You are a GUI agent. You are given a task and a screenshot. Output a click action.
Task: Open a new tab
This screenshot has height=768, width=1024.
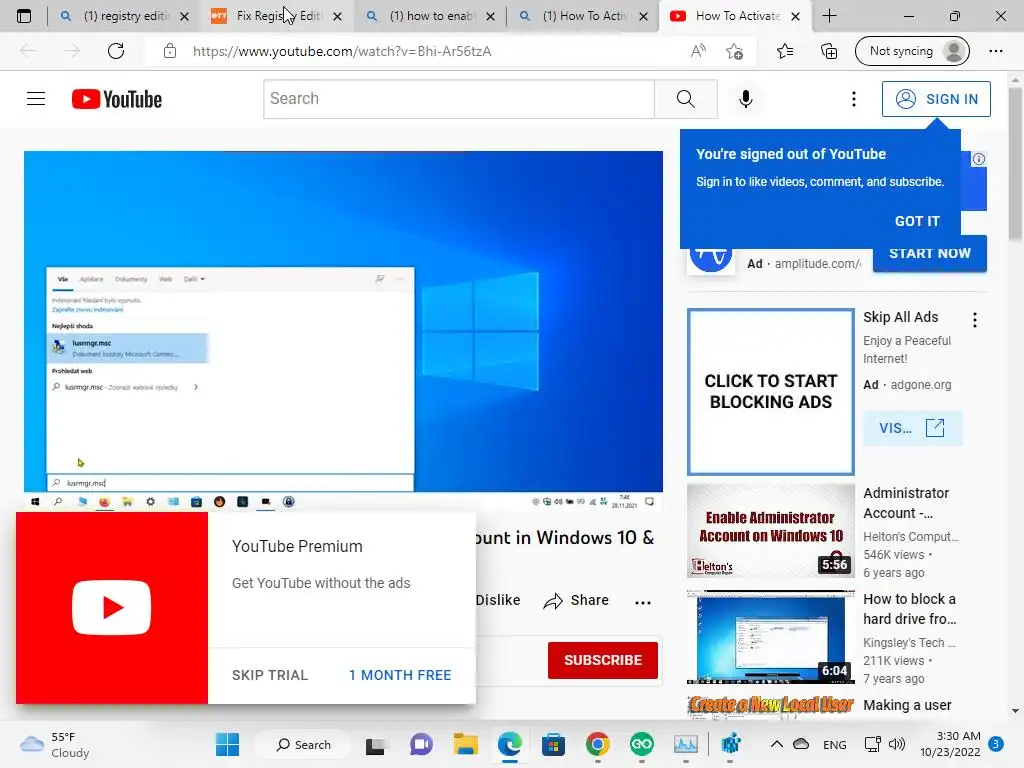[829, 16]
